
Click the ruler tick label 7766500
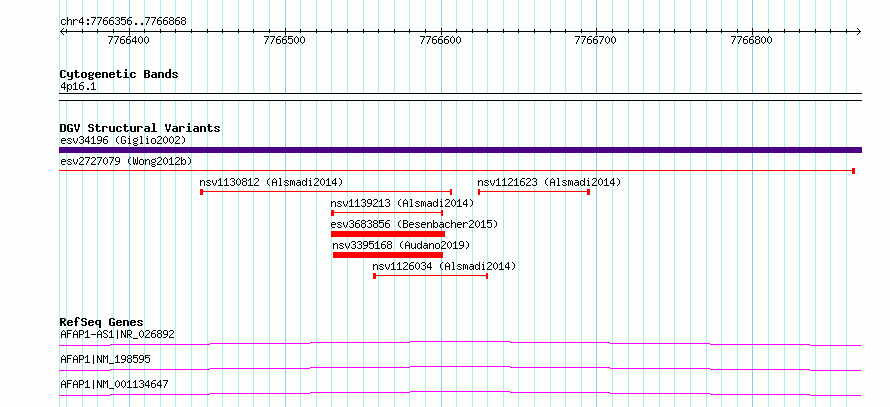285,40
